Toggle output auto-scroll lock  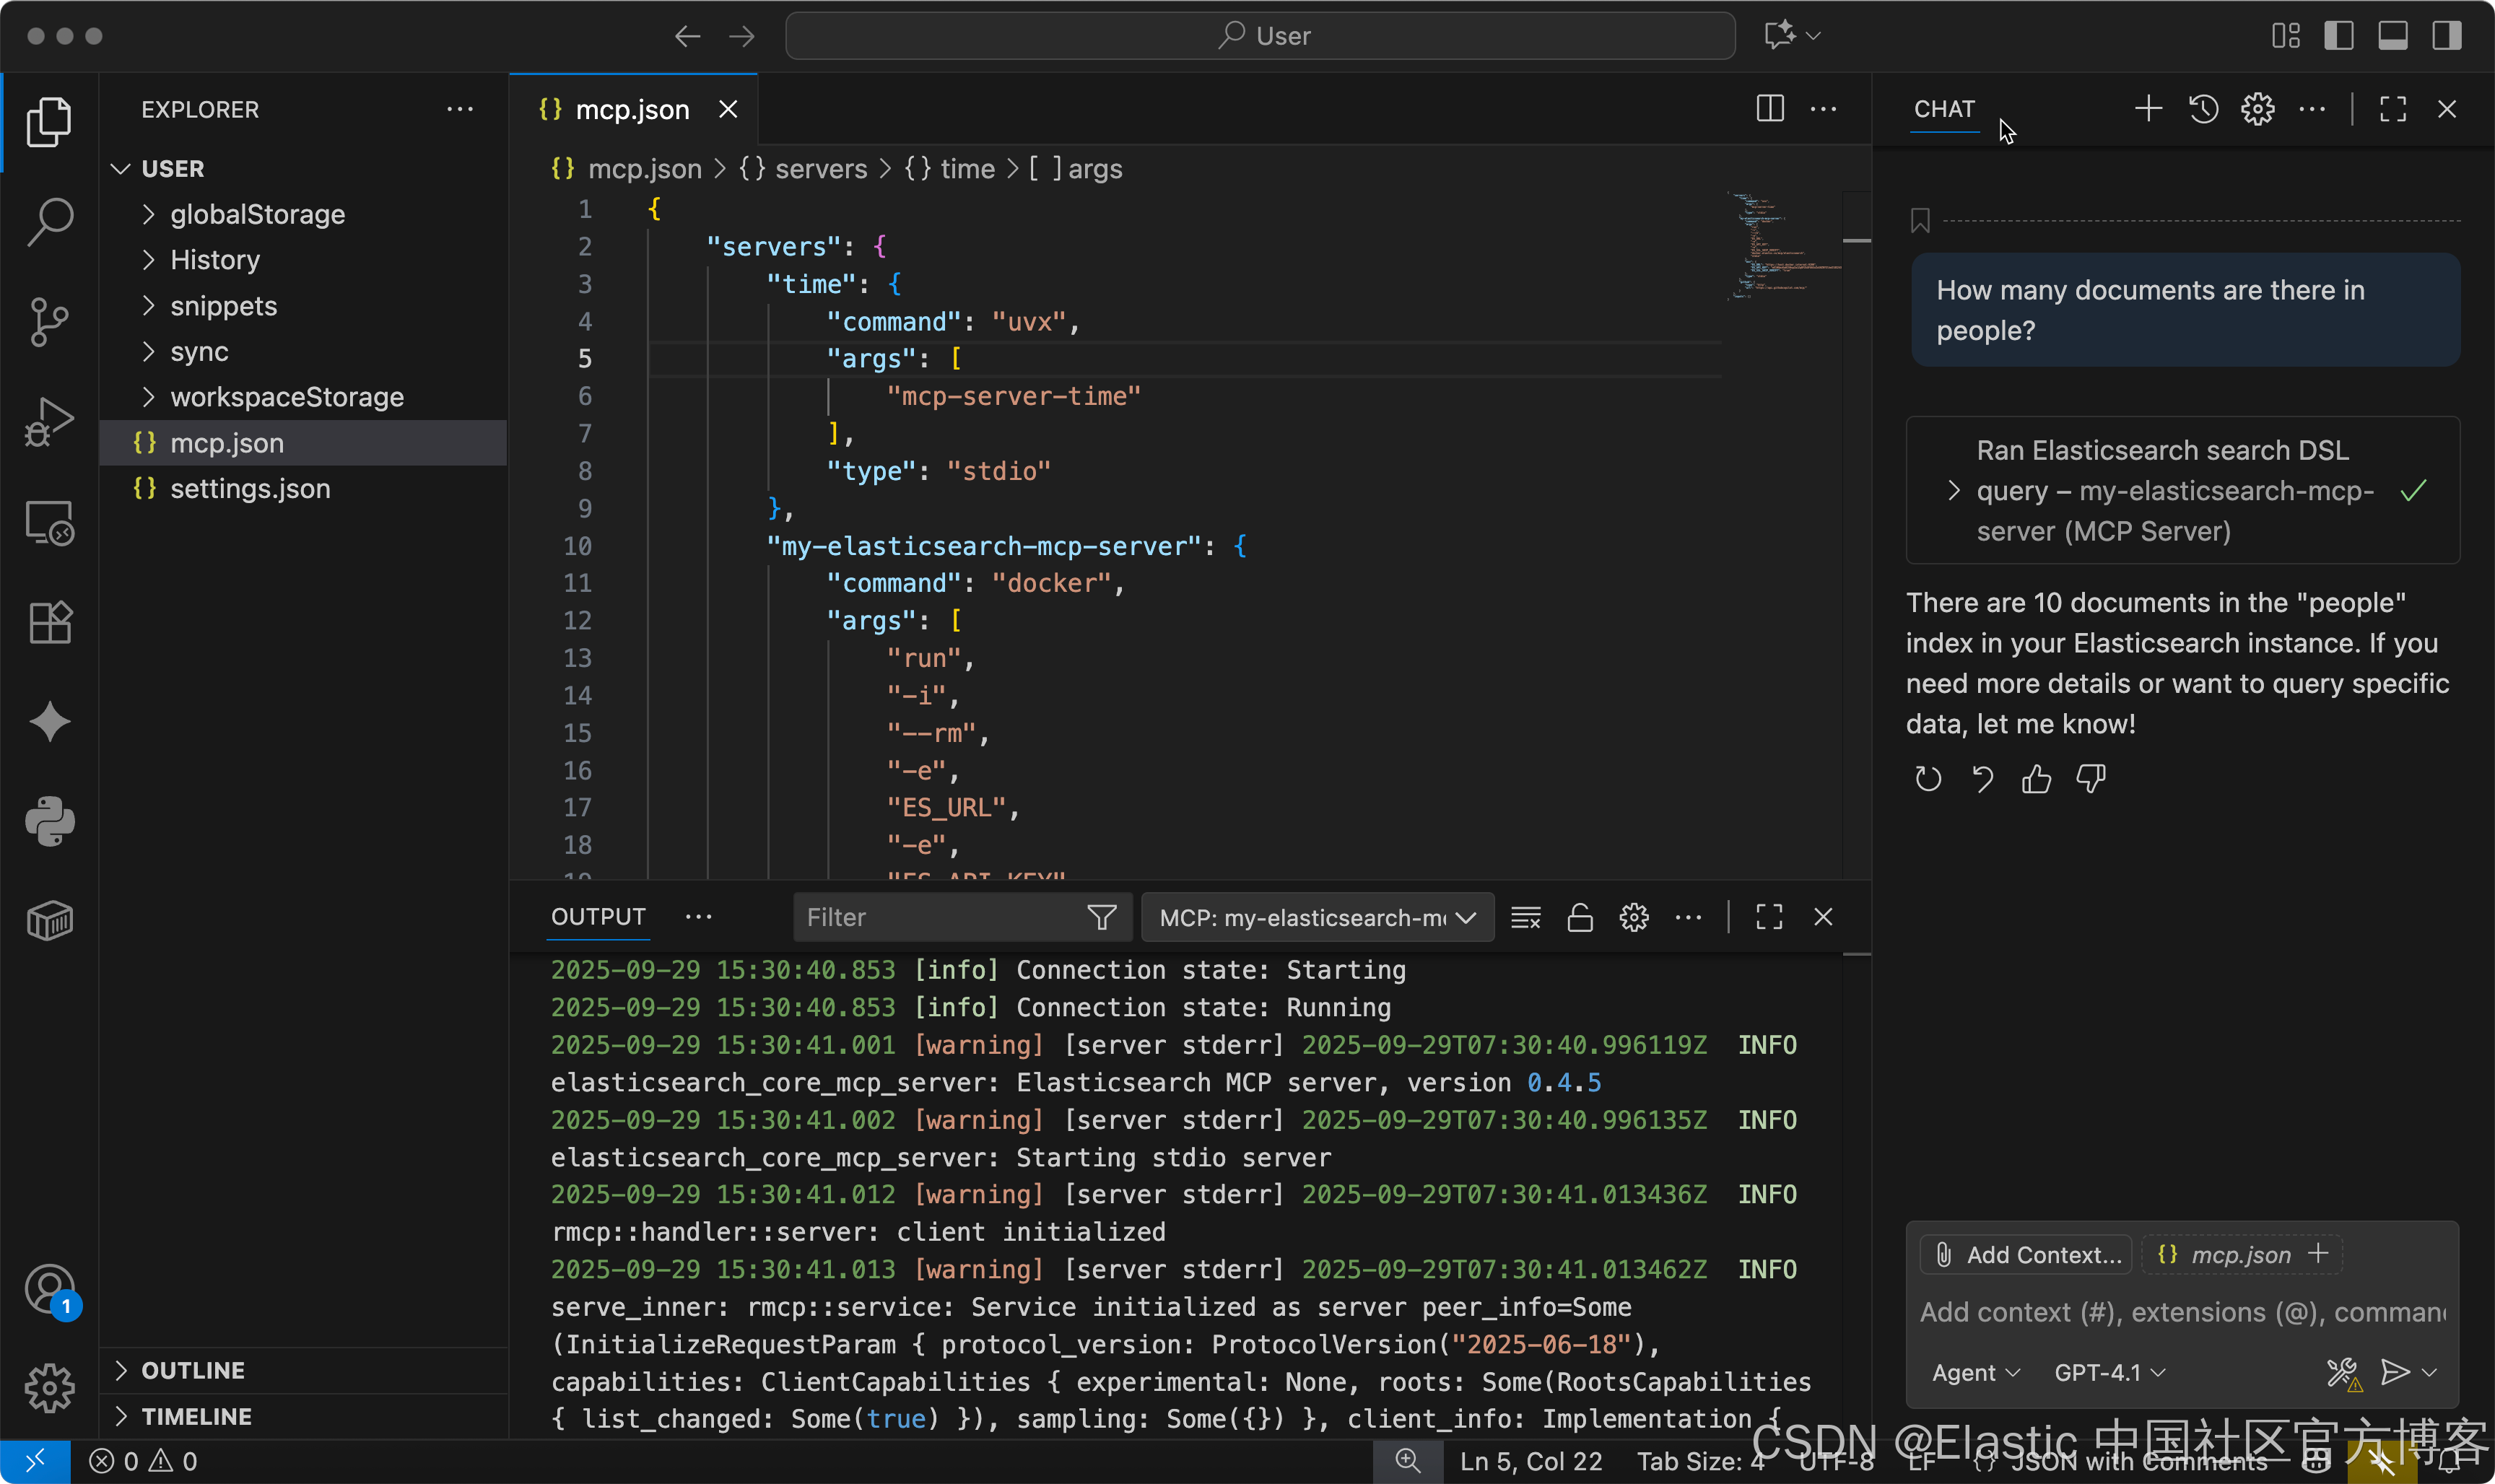[x=1580, y=917]
